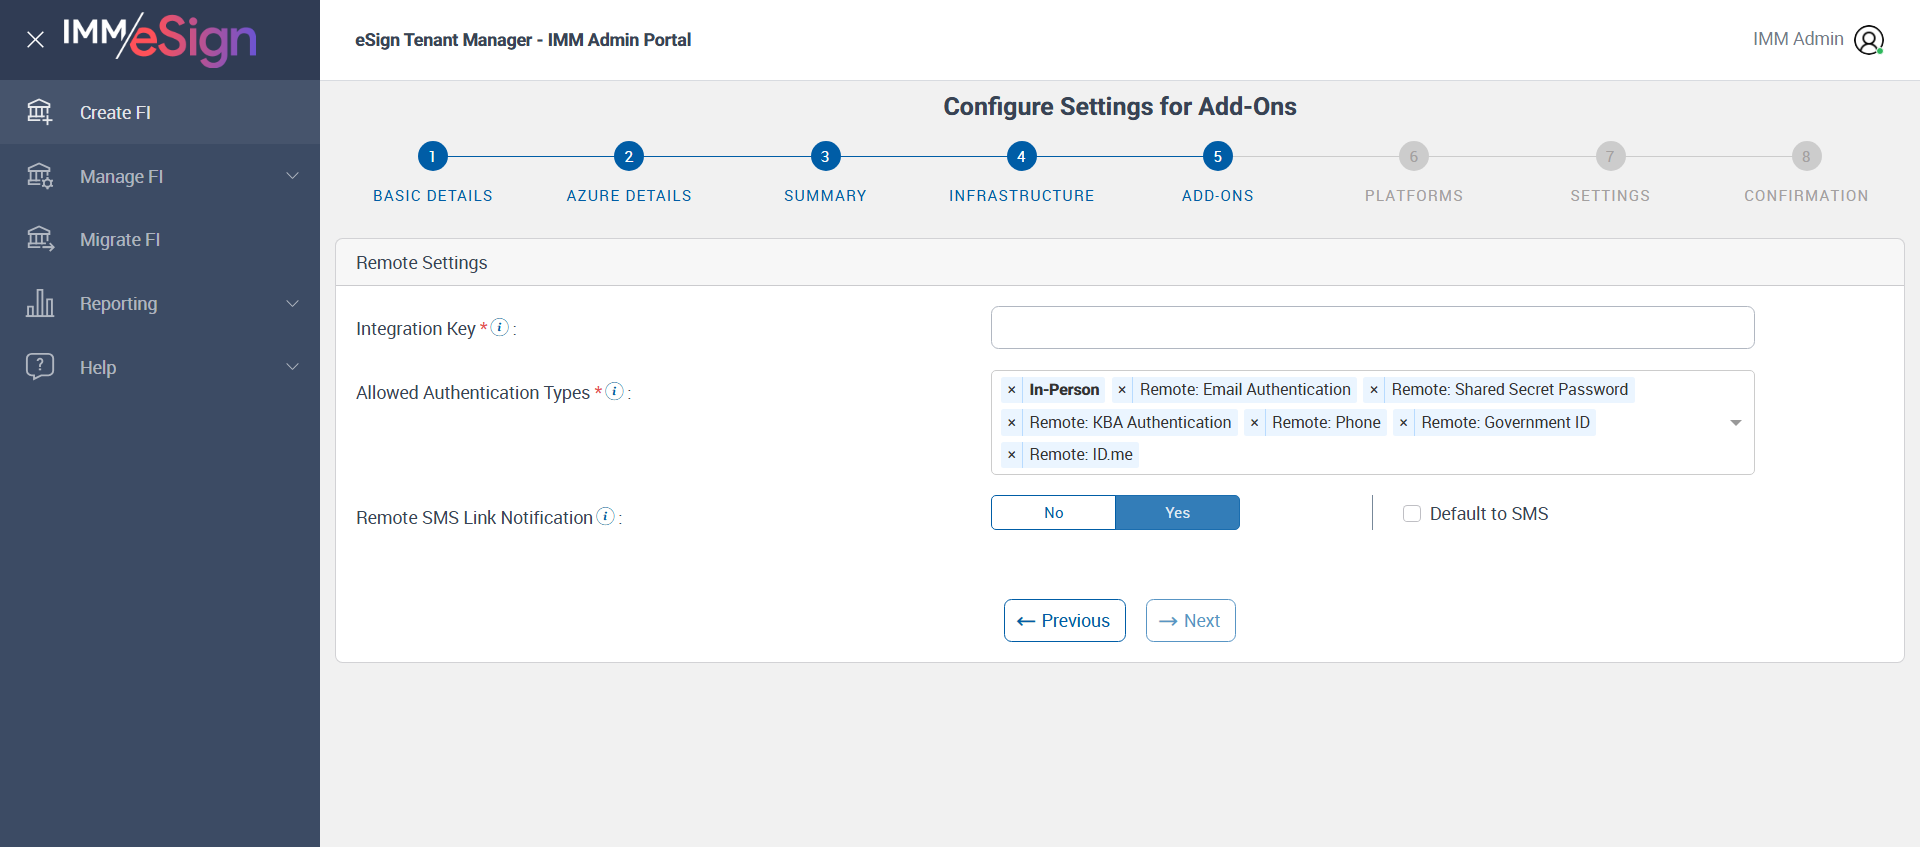Image resolution: width=1920 pixels, height=847 pixels.
Task: Enable the Default to SMS checkbox
Action: coord(1412,514)
